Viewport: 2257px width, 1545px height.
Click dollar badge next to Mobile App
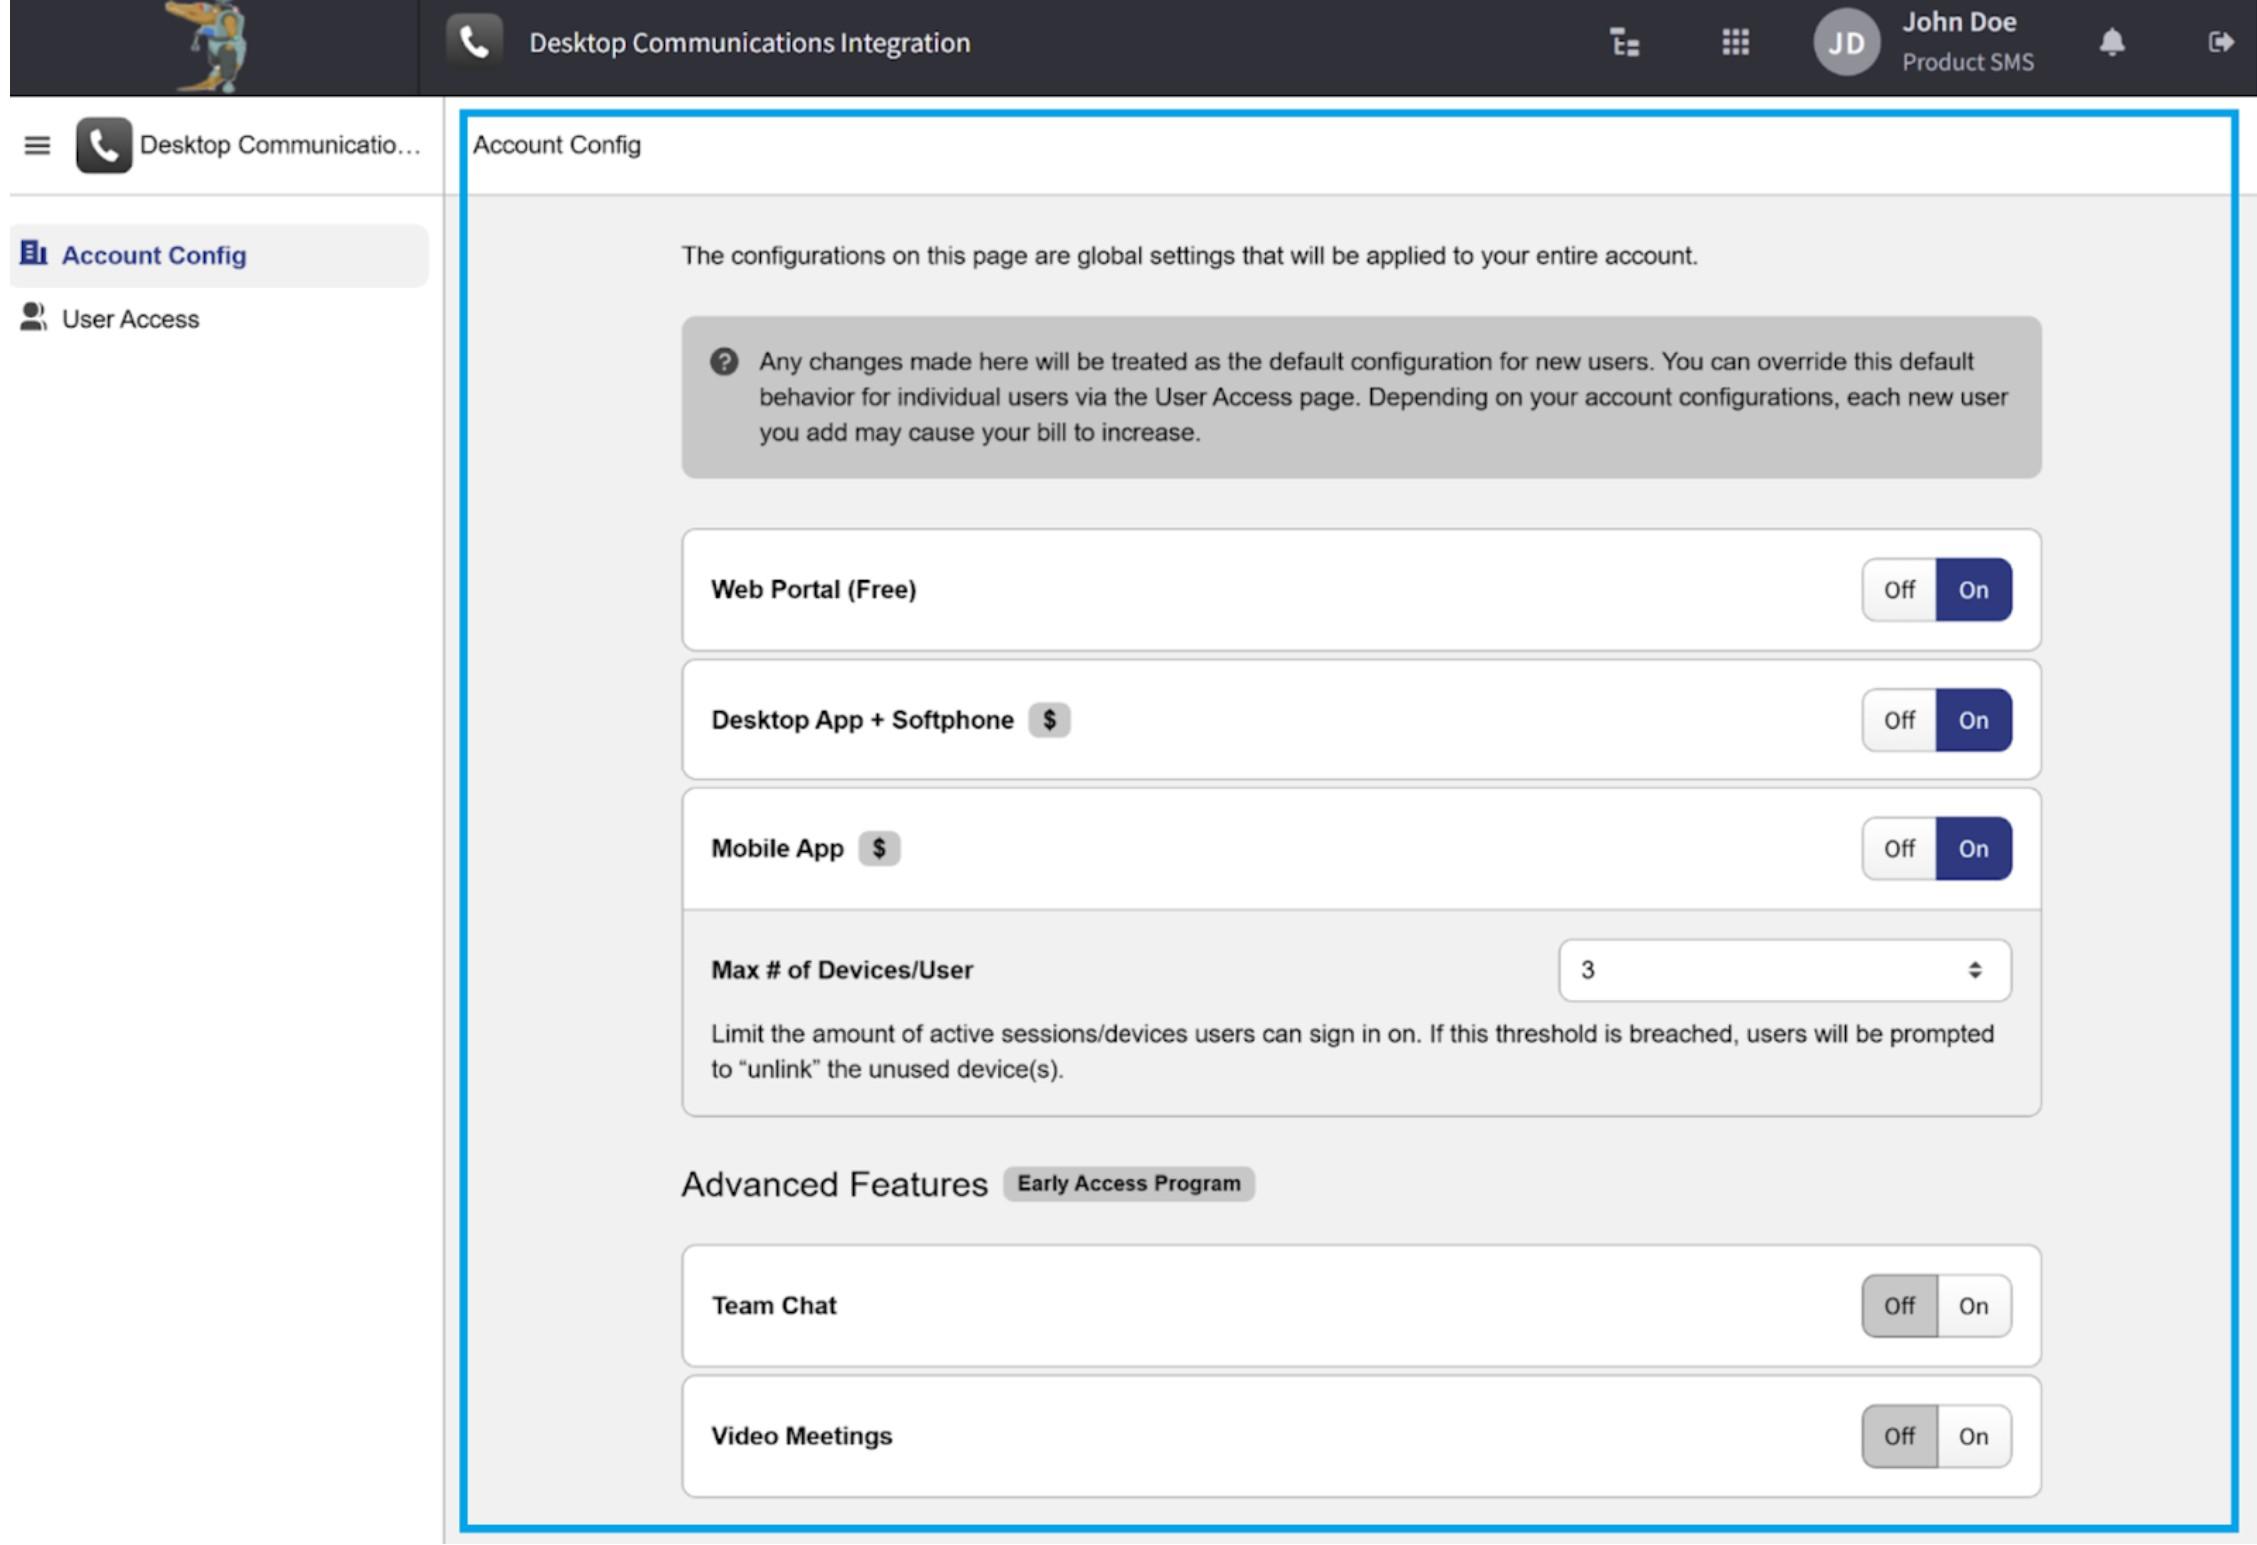click(878, 849)
